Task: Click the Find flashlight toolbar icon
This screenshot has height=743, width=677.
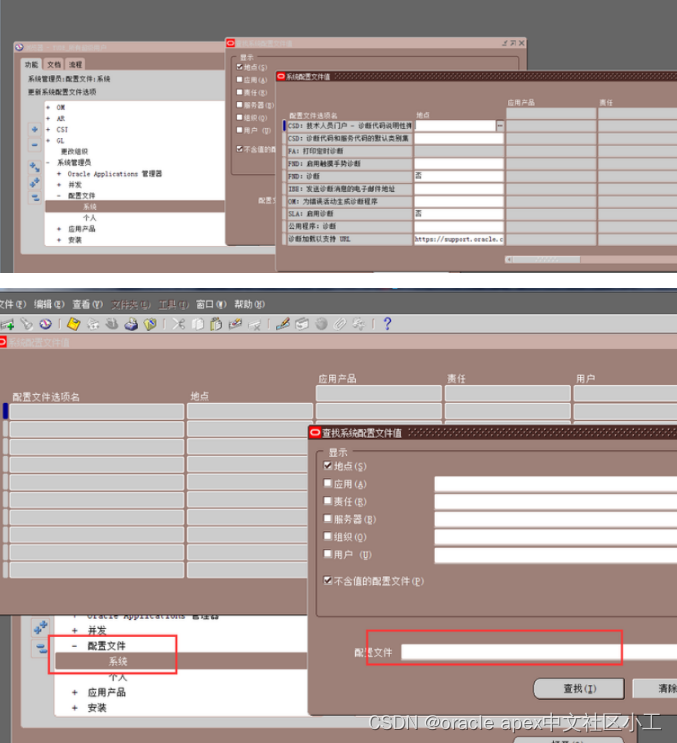Action: click(27, 324)
